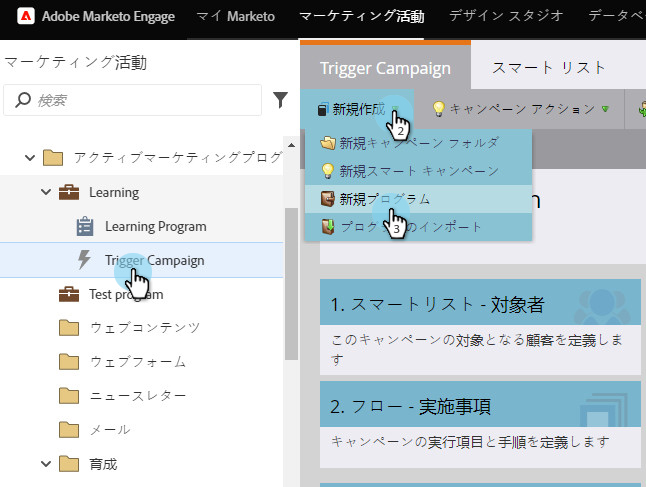
Task: Click into the 検索 search field
Action: 132,100
